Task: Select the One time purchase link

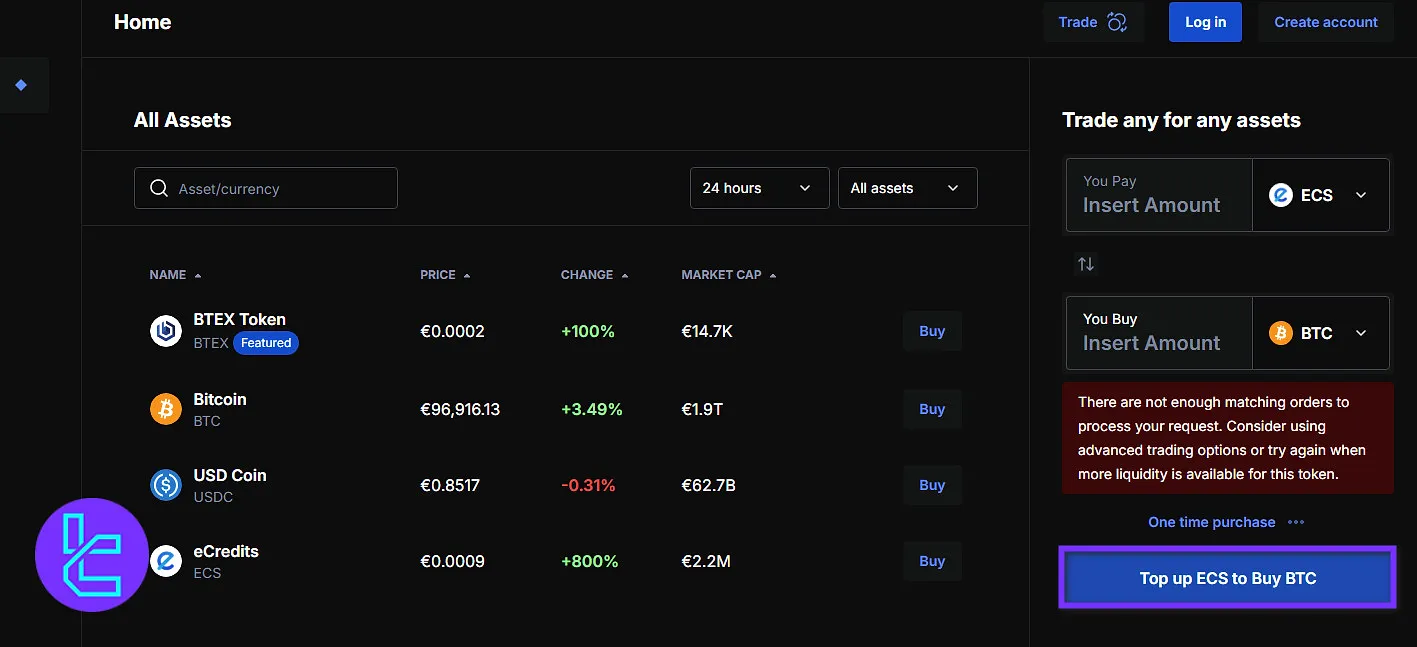Action: [1211, 522]
